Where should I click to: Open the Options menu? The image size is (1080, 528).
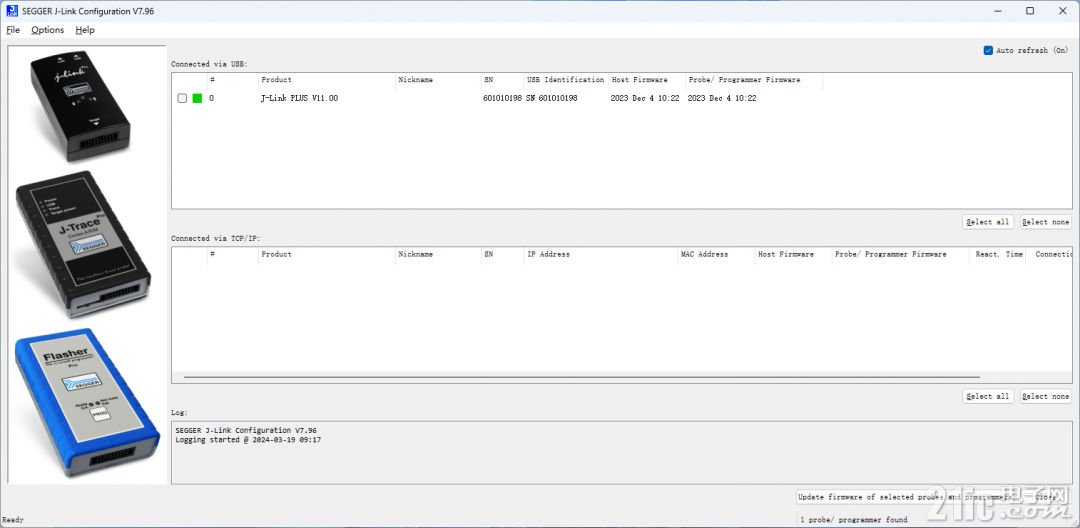point(48,30)
